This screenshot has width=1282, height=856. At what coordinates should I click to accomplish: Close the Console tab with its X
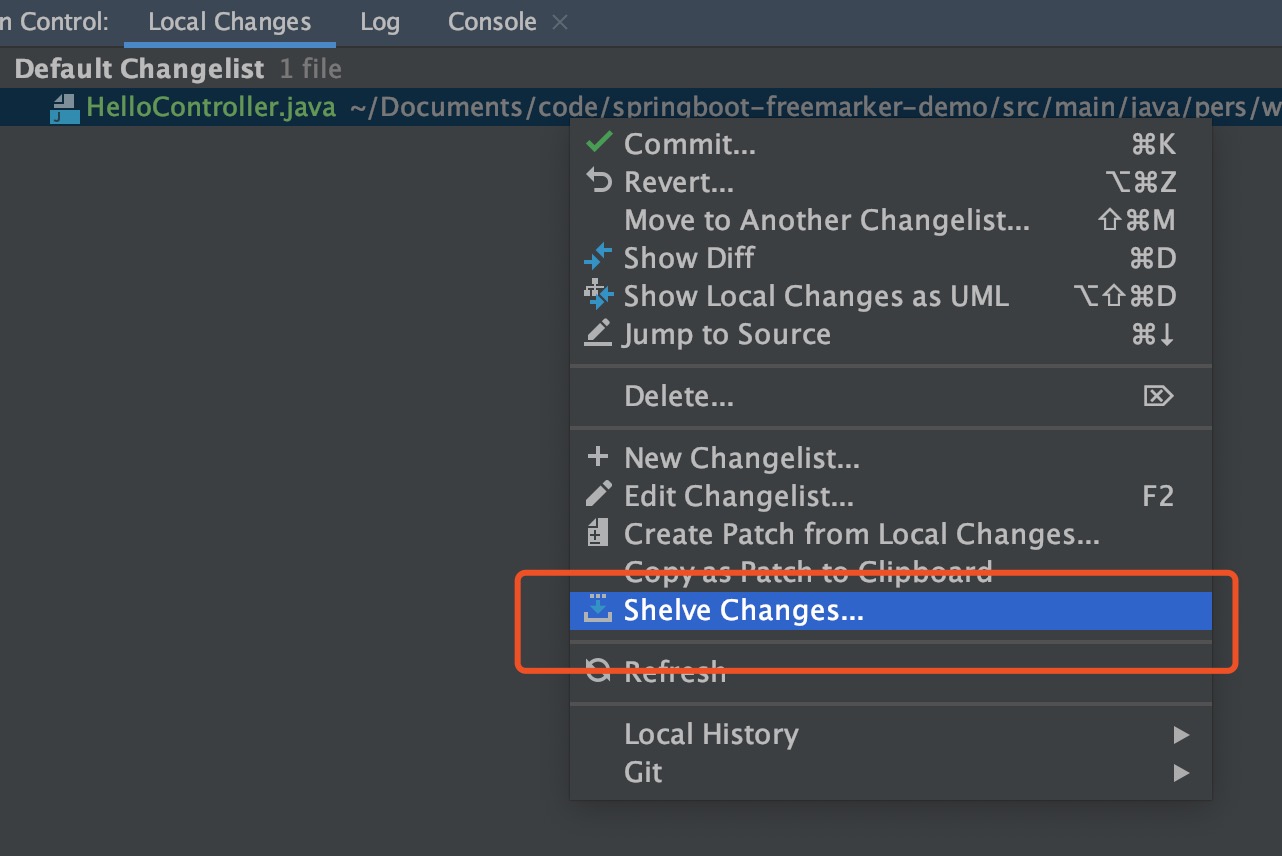pos(560,22)
